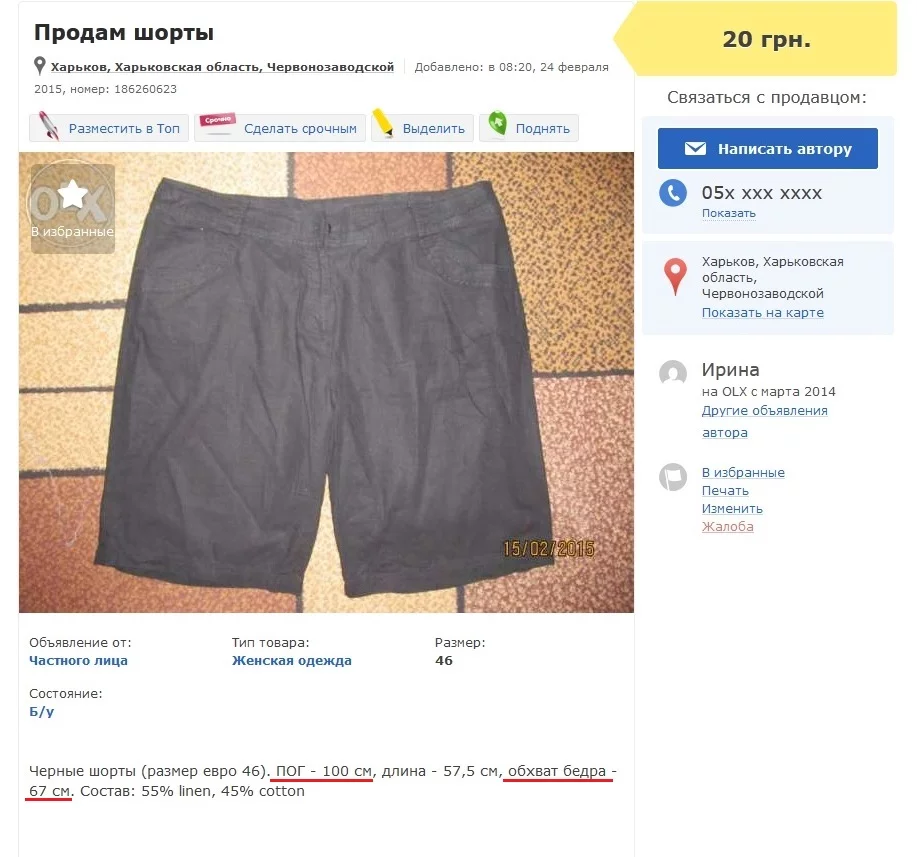
Task: Click the Срочно badge icon
Action: 218,121
